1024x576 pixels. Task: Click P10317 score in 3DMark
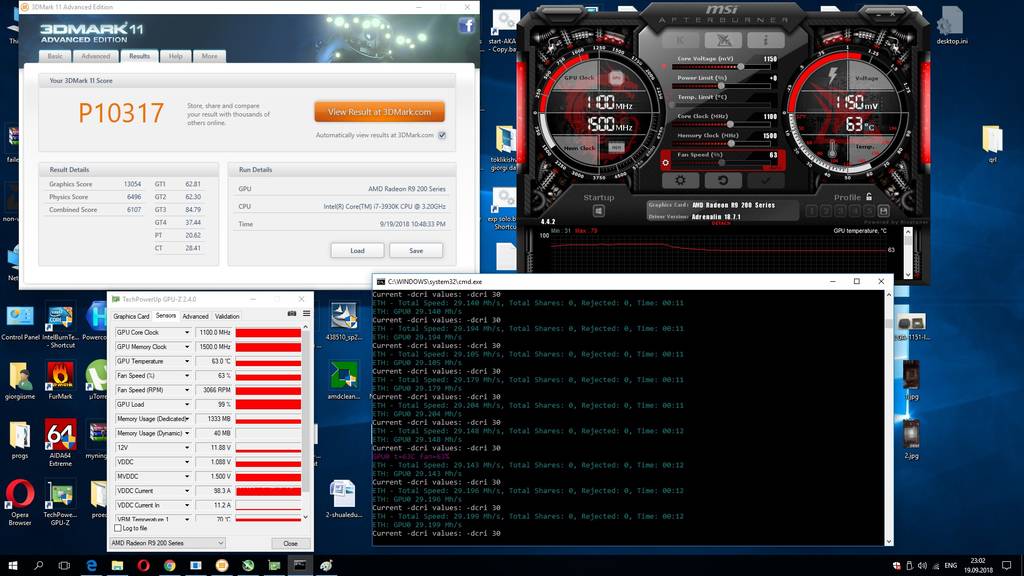pyautogui.click(x=121, y=113)
